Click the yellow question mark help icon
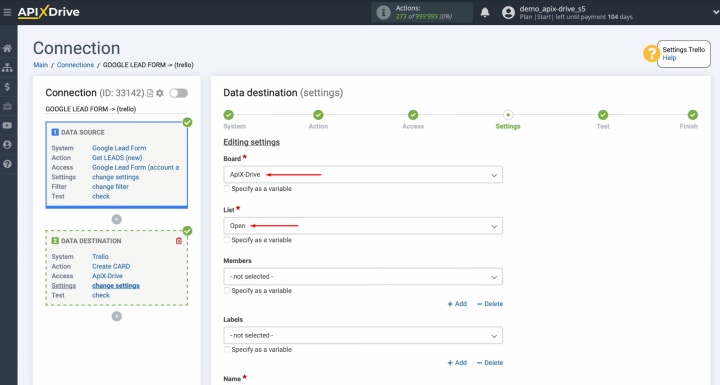 pos(651,54)
